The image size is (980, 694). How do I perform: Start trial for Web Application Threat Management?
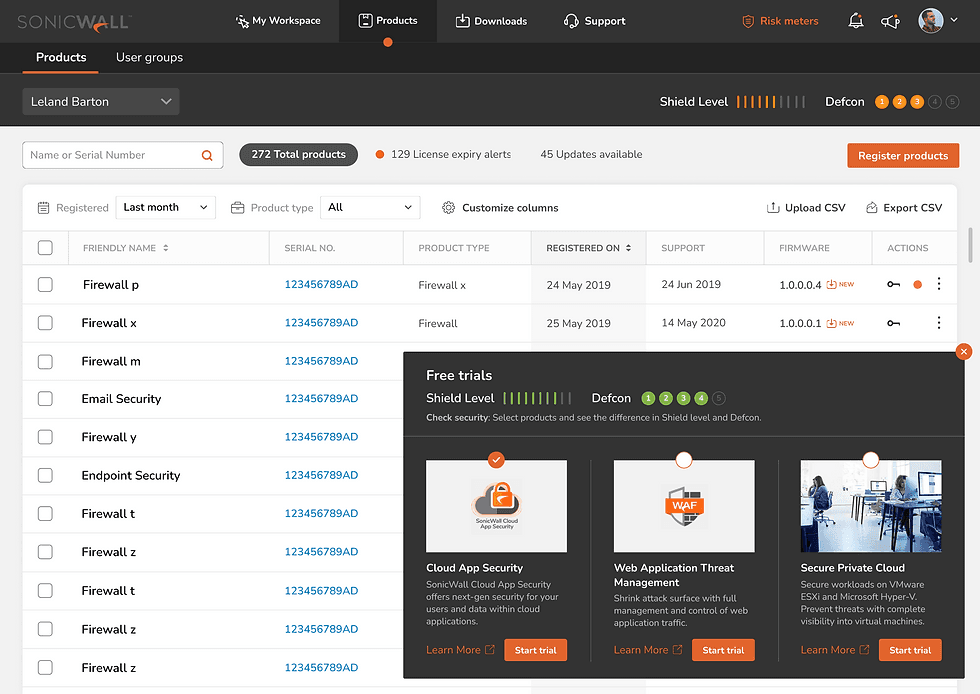723,650
